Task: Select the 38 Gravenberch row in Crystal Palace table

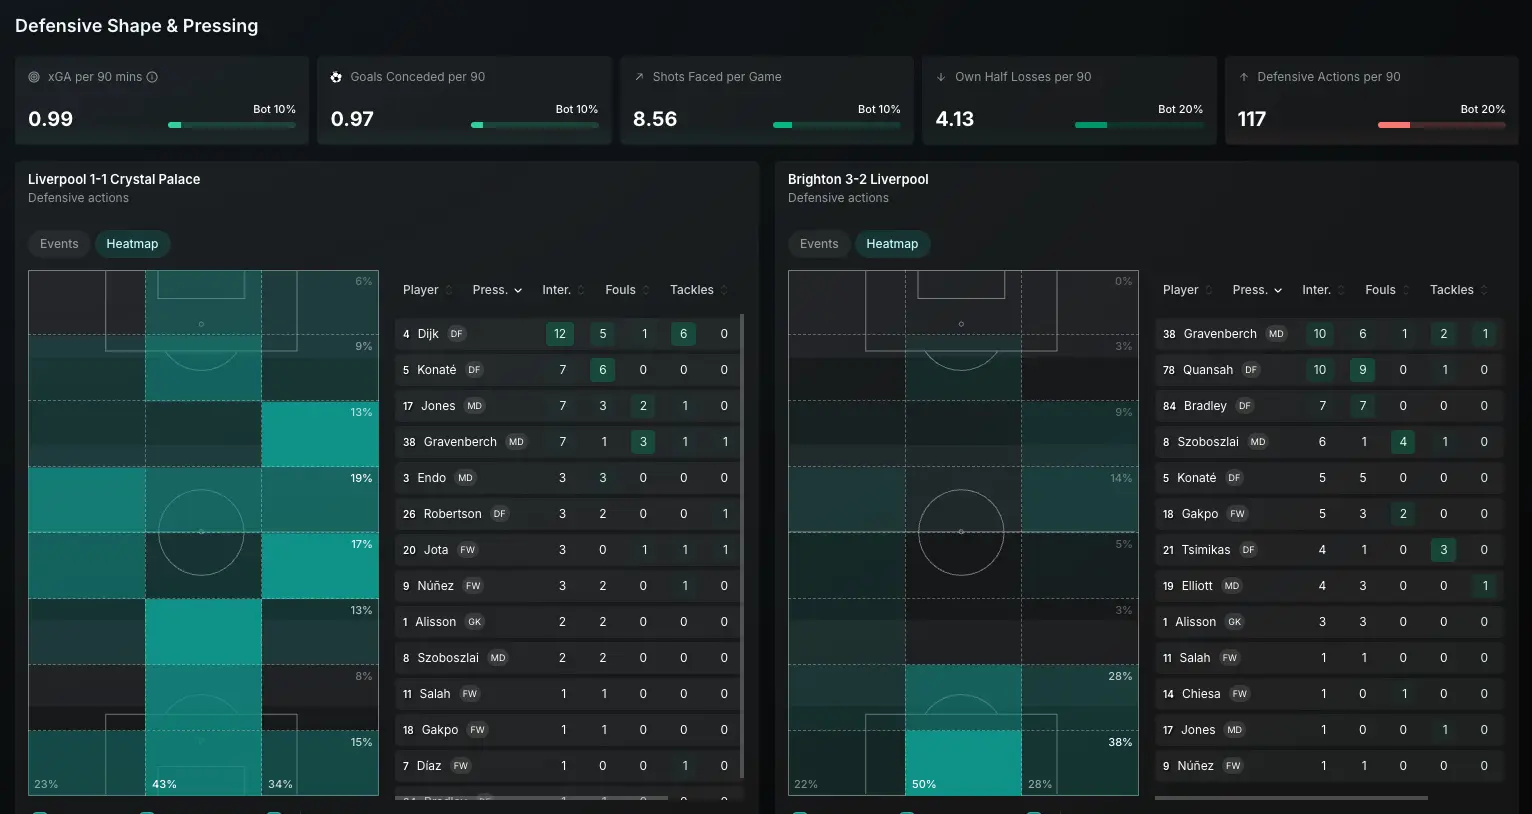Action: (x=567, y=442)
